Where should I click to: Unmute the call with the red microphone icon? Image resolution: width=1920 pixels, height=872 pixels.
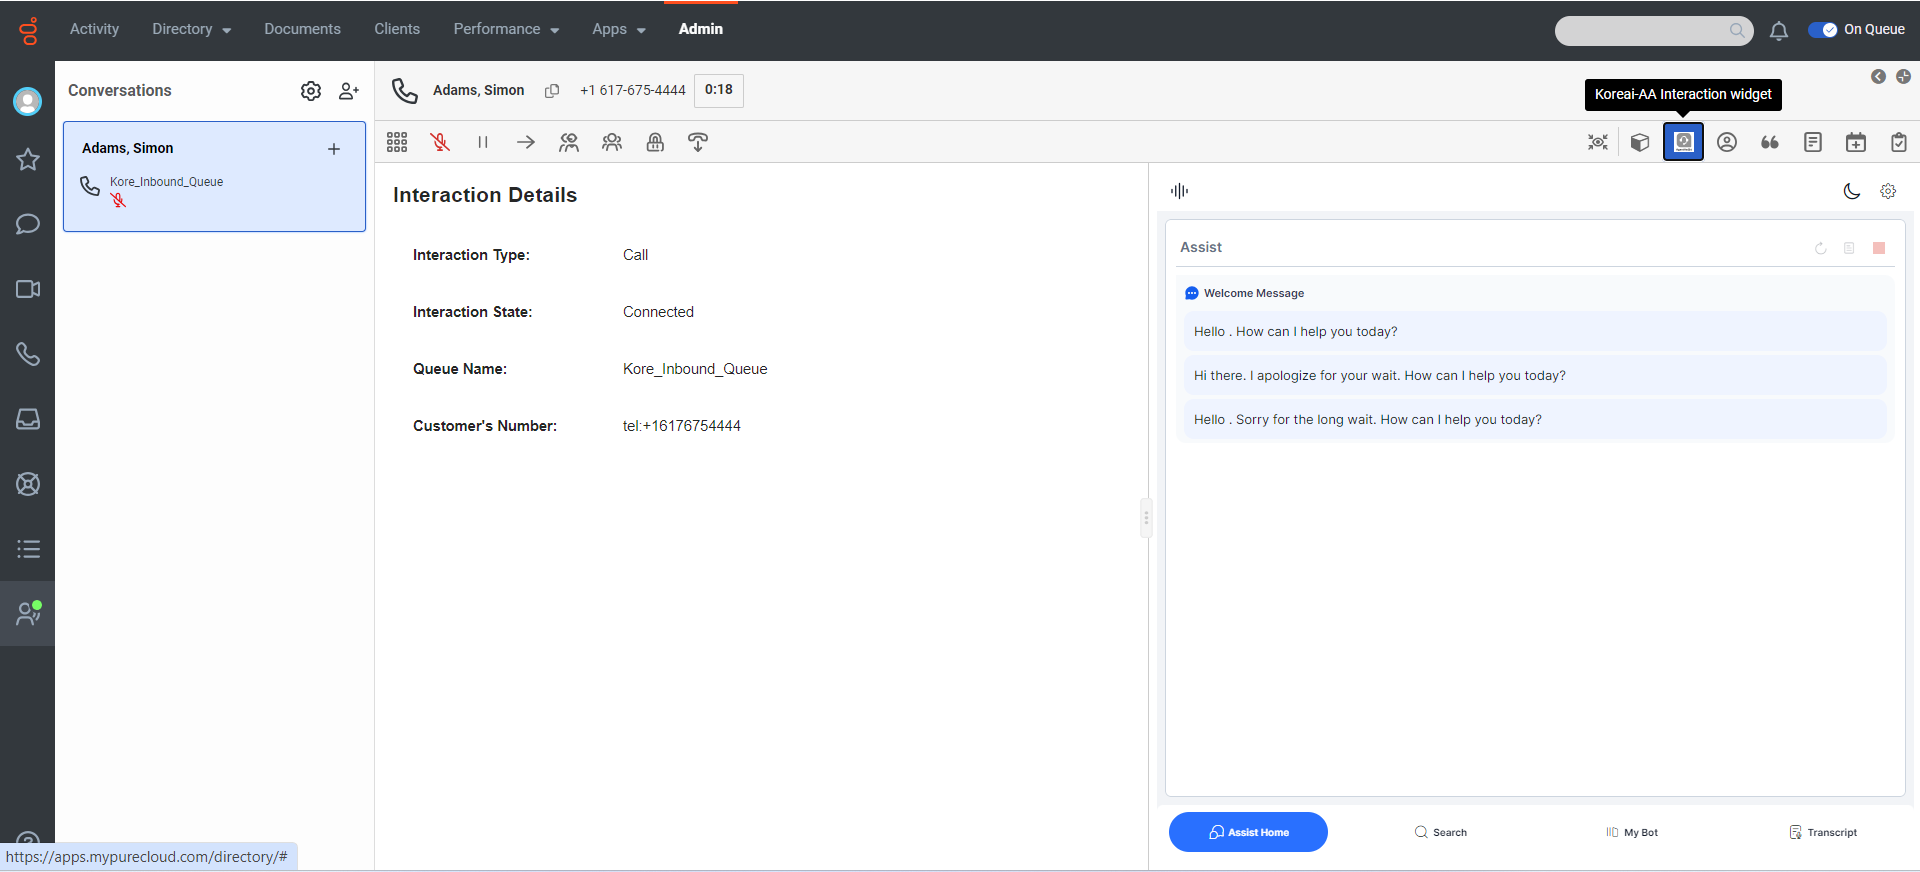[440, 142]
